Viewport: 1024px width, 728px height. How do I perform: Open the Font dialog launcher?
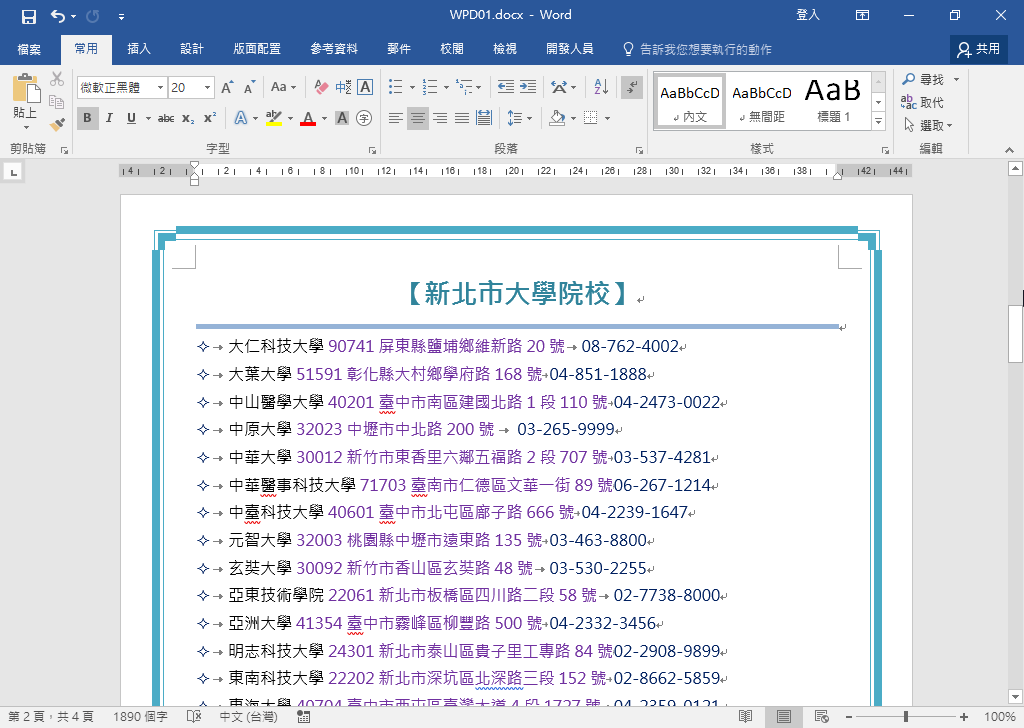(x=372, y=150)
